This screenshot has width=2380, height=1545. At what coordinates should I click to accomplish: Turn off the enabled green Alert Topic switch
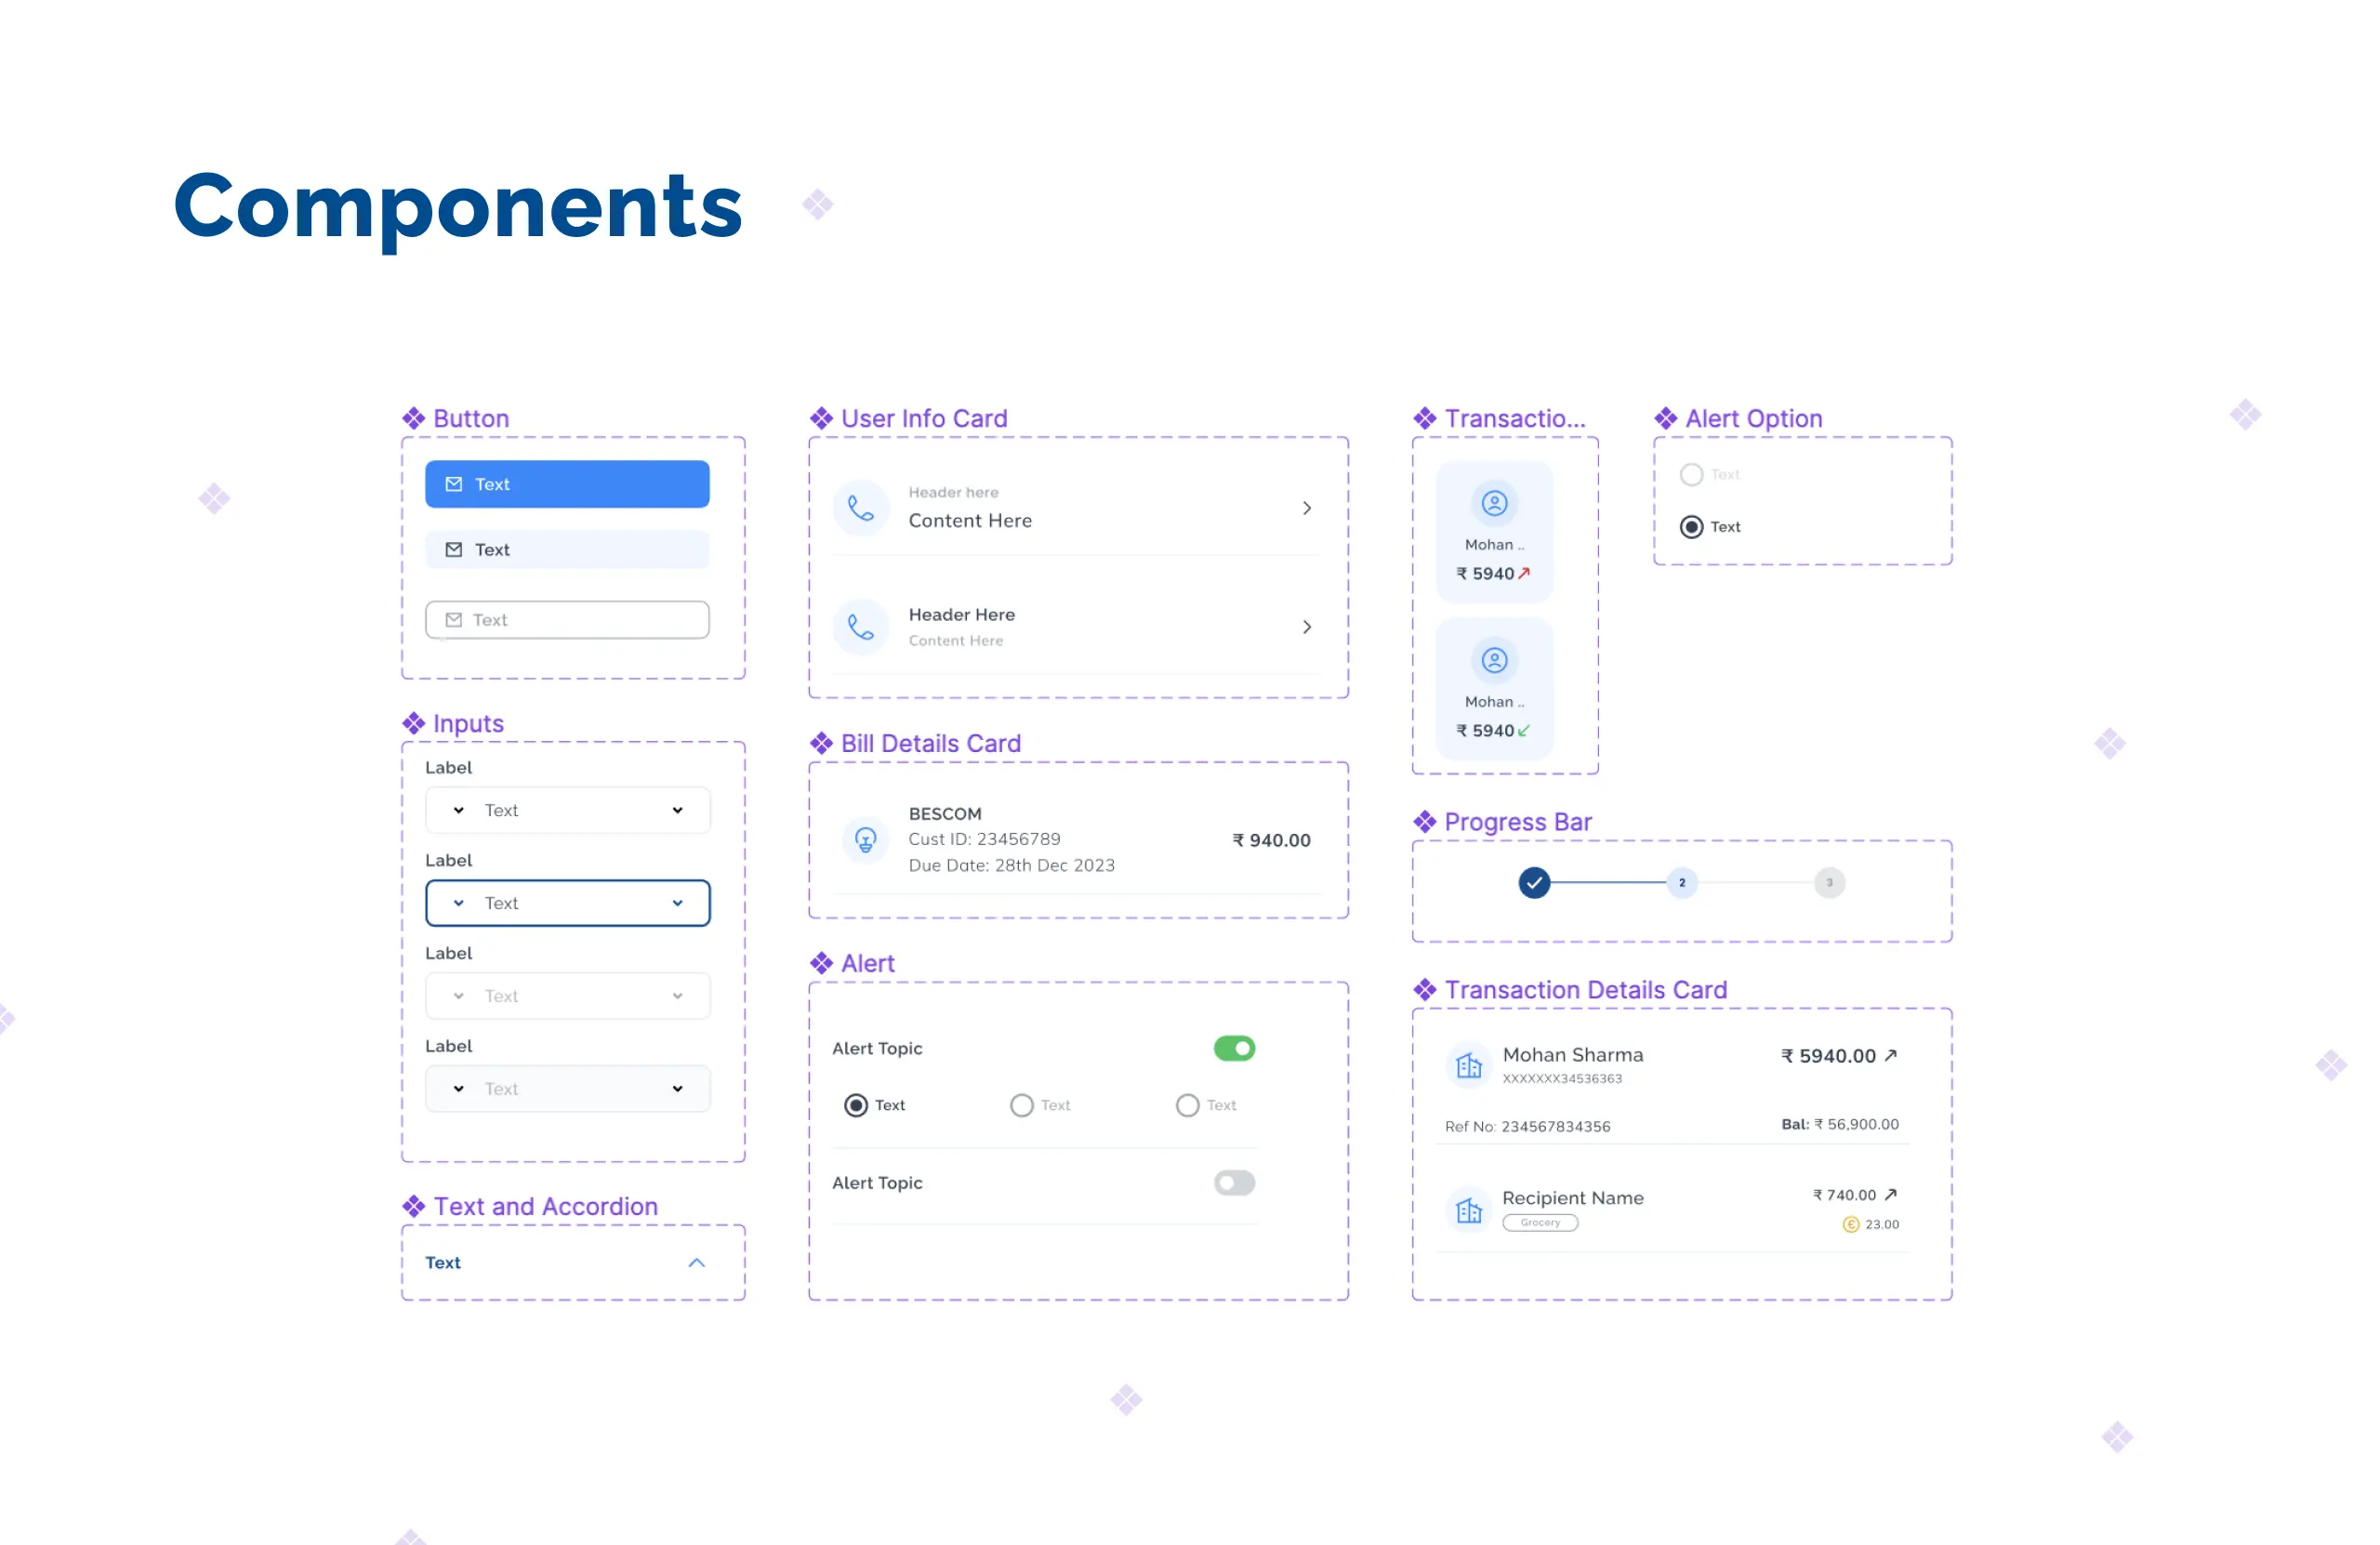(1234, 1048)
